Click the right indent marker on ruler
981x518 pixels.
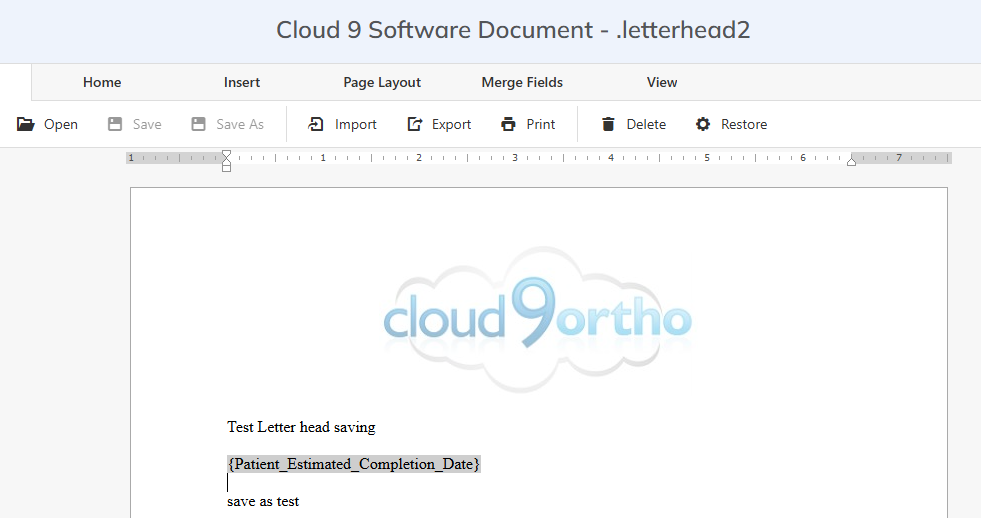click(x=851, y=161)
